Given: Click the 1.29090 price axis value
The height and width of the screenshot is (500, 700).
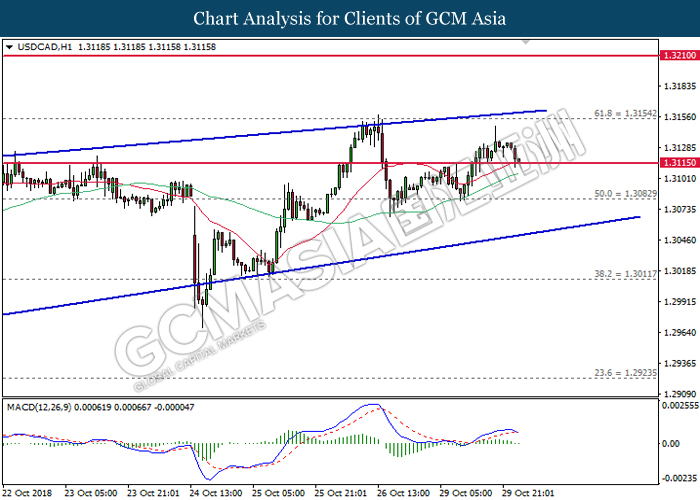Looking at the screenshot, I should pyautogui.click(x=680, y=394).
